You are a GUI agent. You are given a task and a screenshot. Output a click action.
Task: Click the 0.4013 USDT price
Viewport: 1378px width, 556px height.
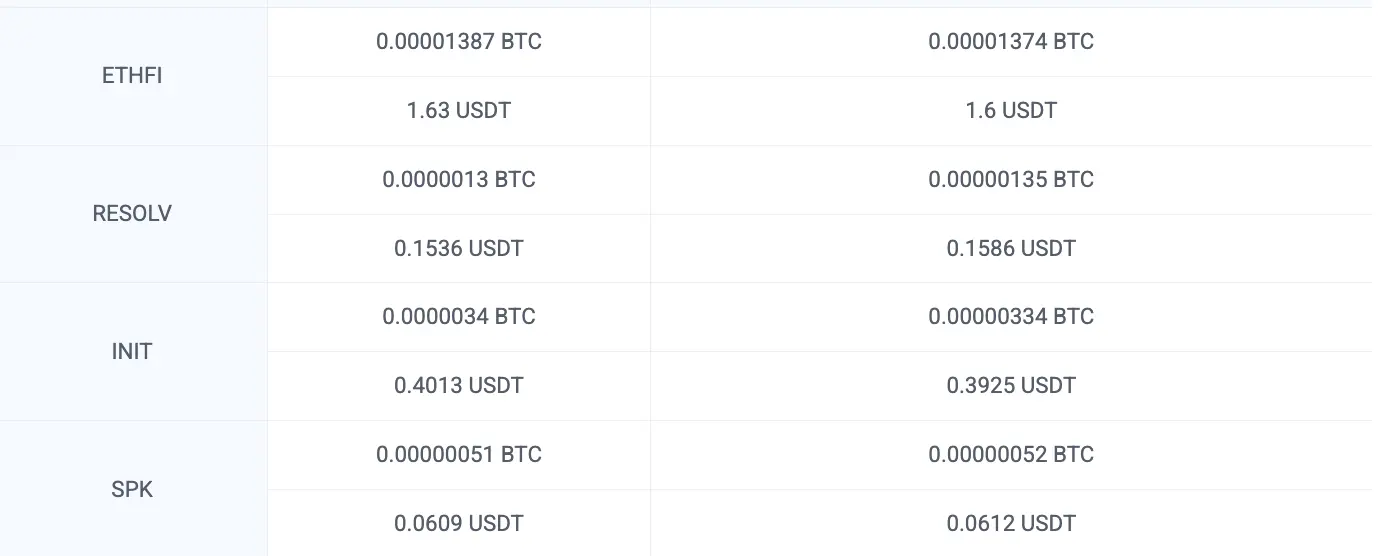click(459, 386)
